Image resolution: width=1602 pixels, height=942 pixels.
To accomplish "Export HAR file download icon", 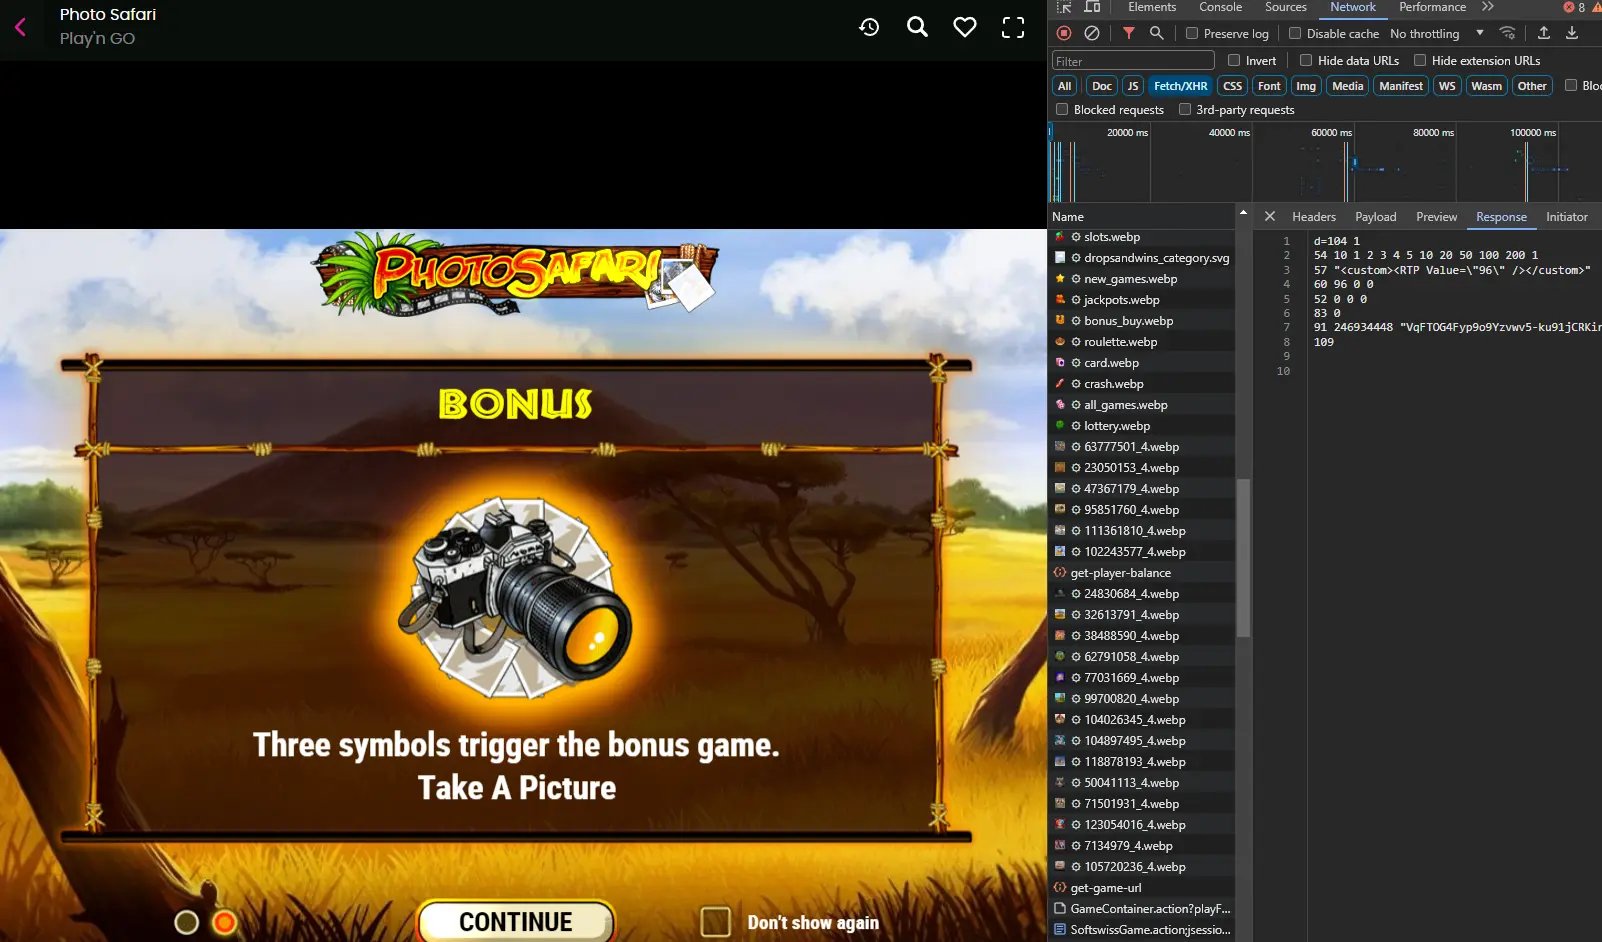I will coord(1571,33).
